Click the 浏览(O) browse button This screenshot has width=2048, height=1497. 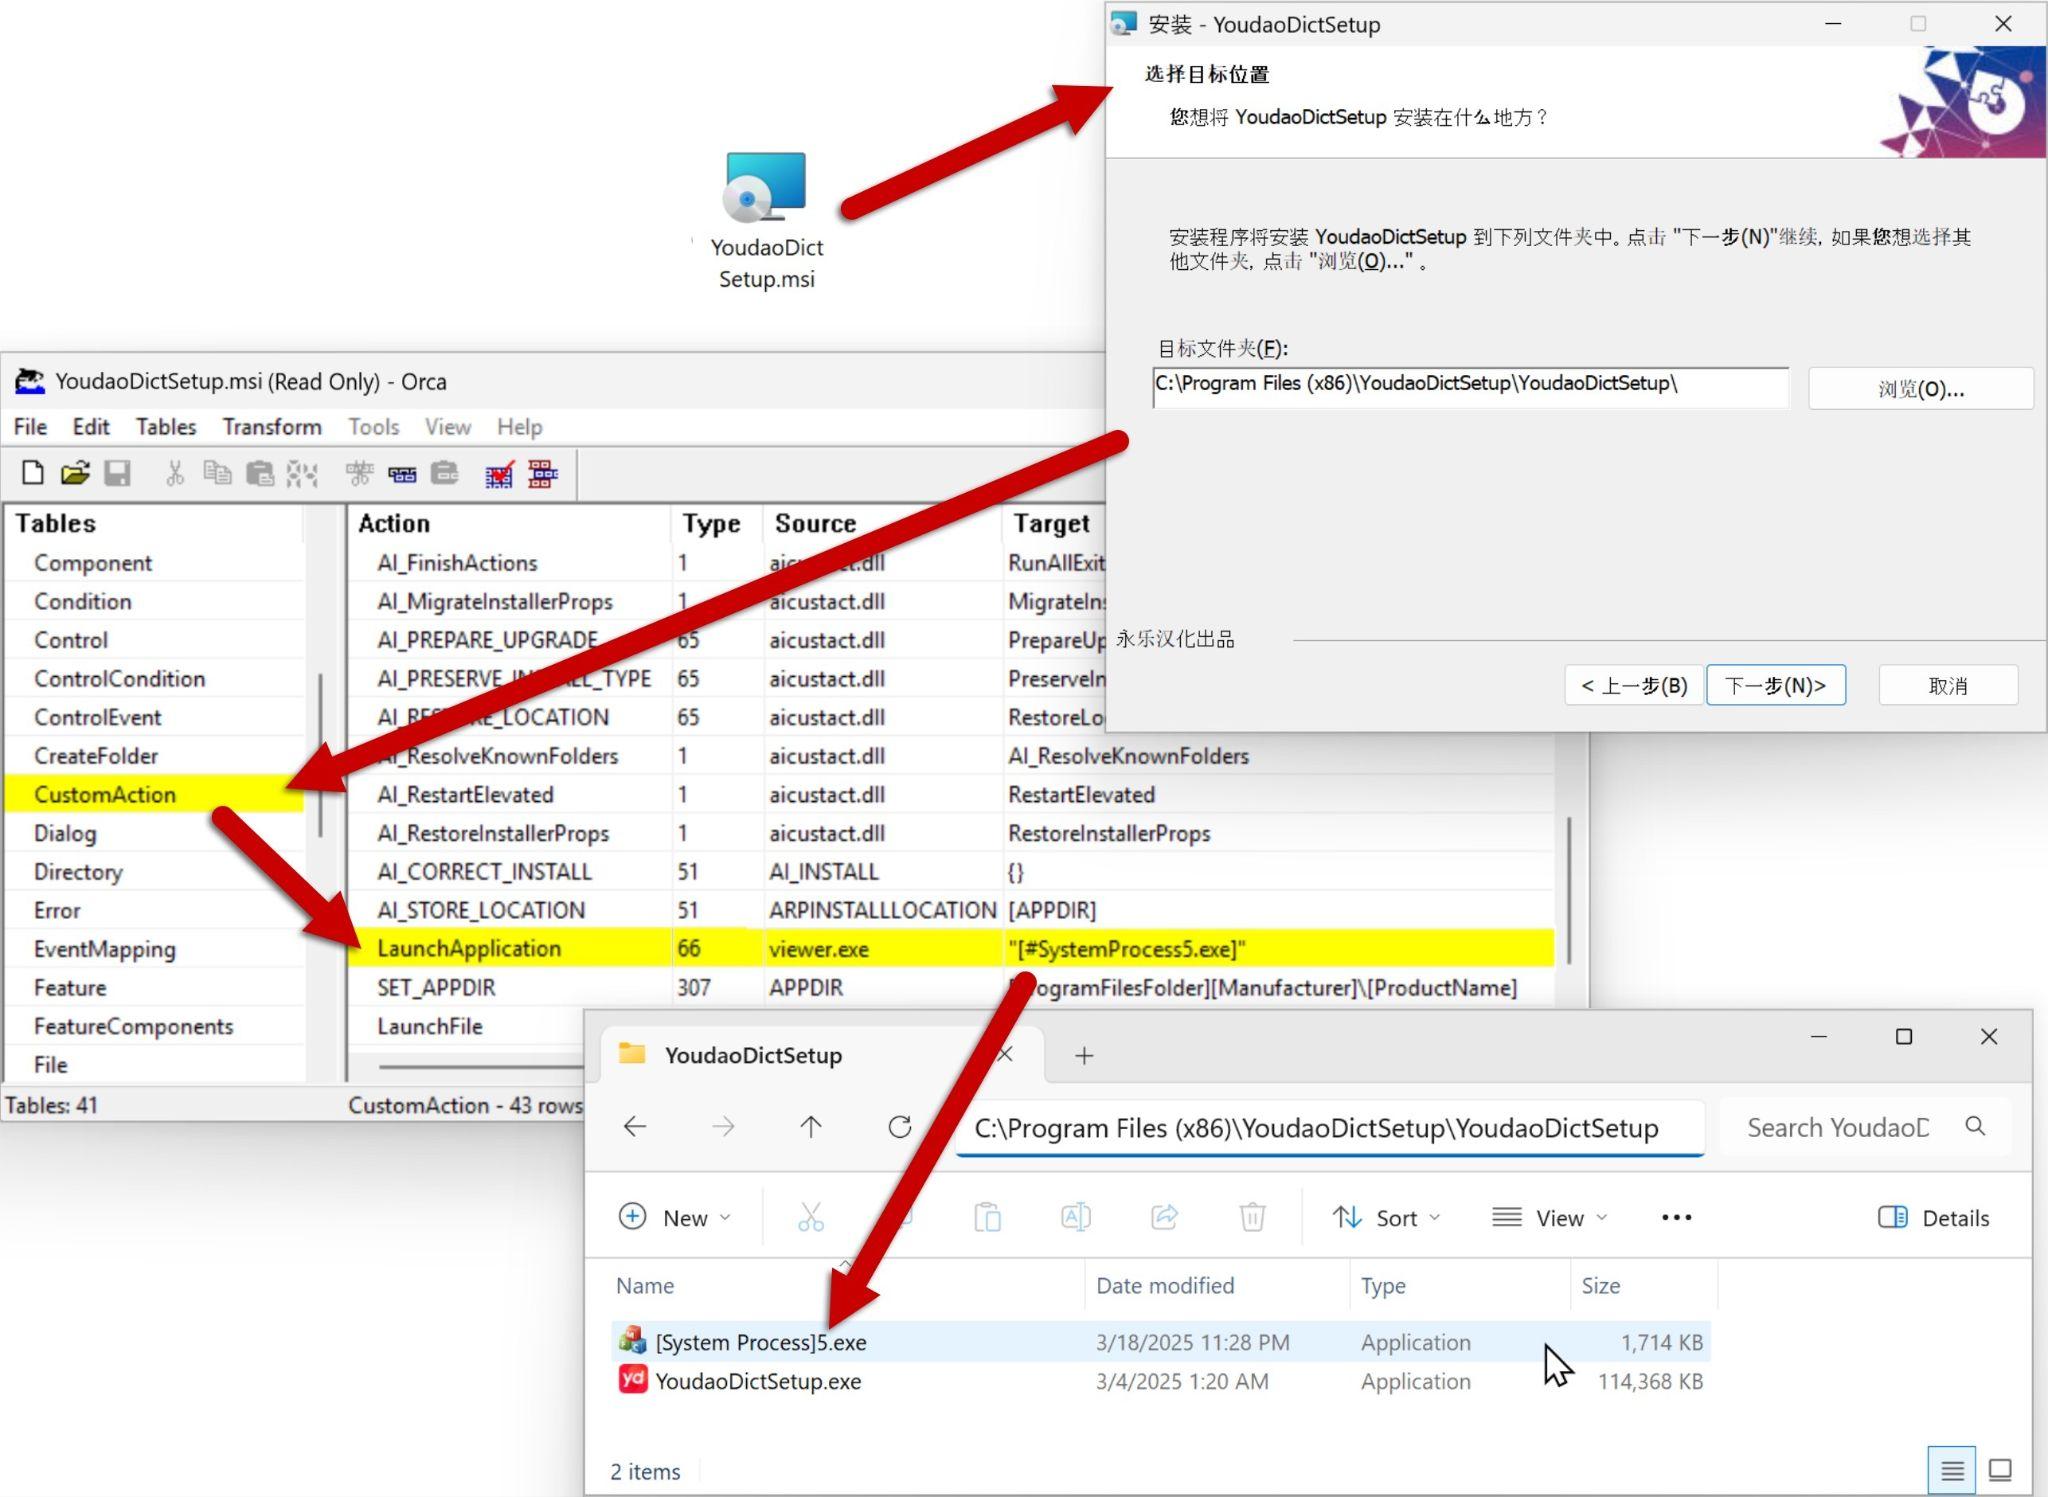[1921, 388]
